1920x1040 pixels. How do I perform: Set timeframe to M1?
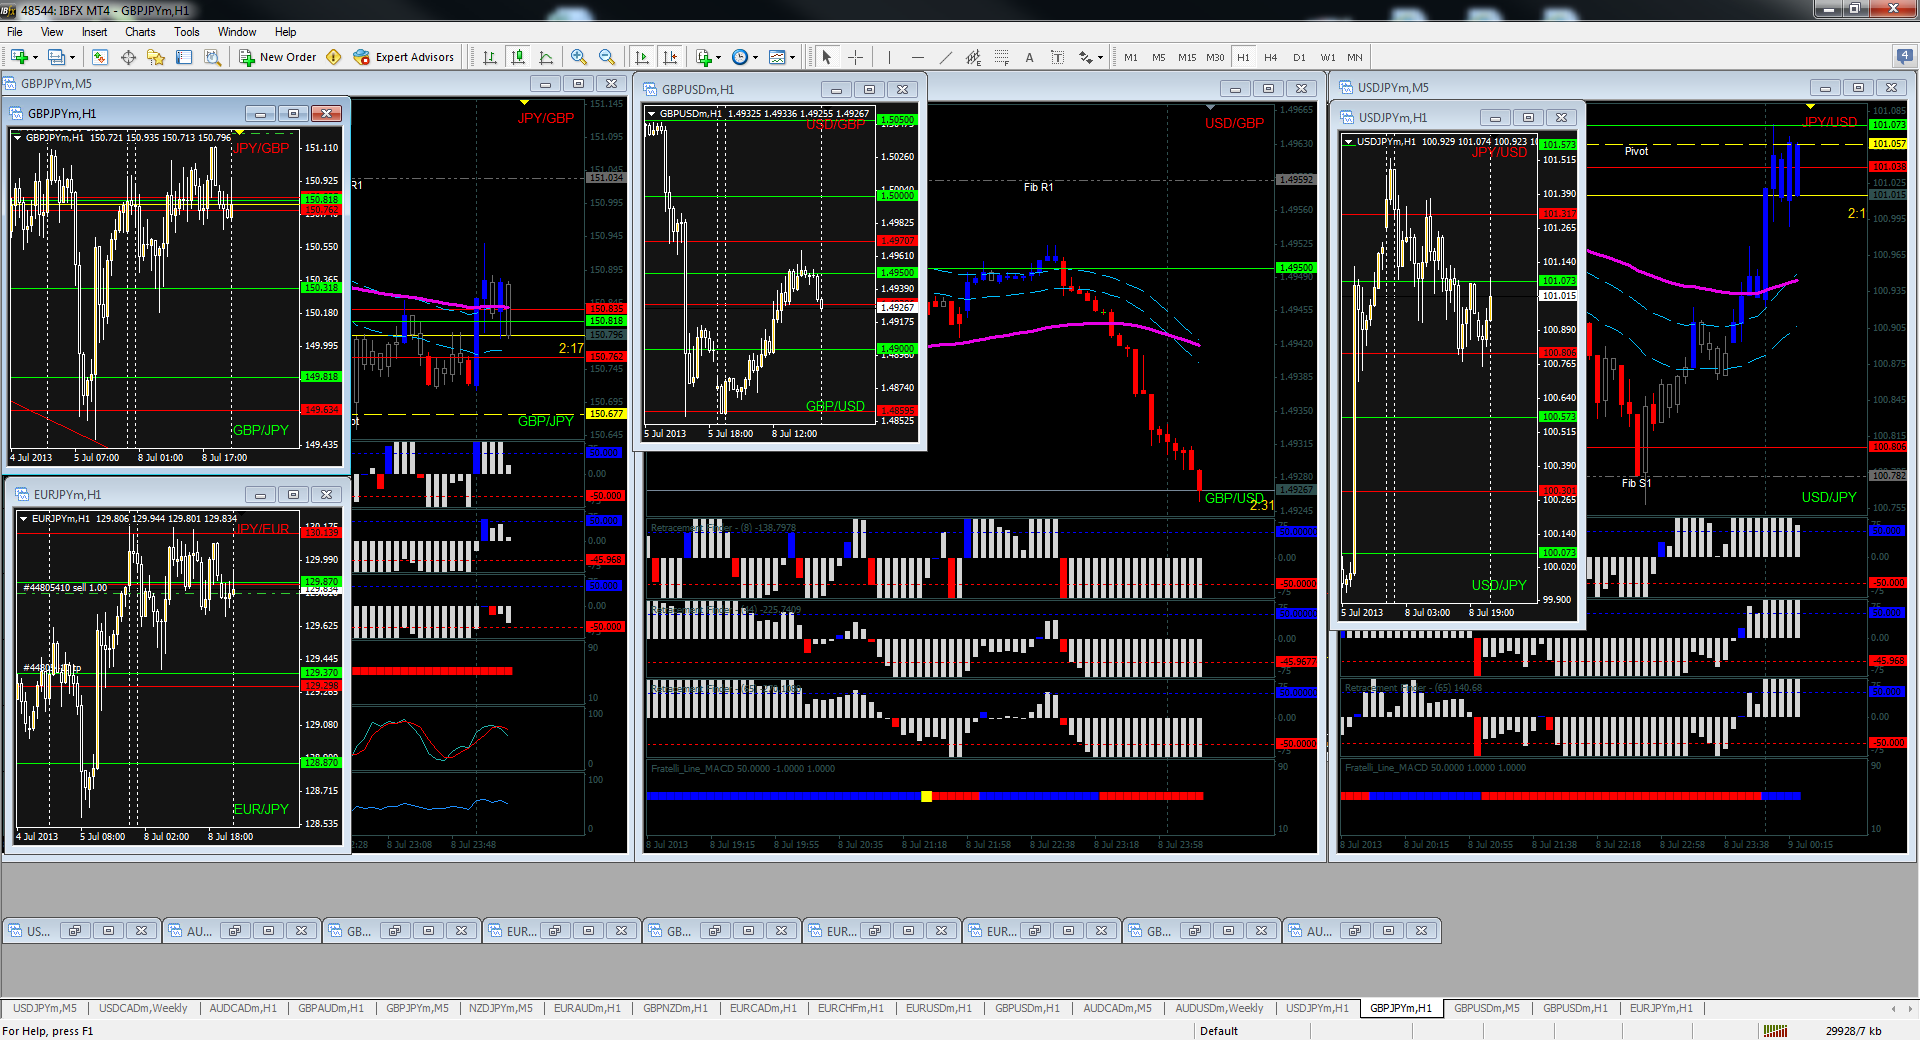click(1131, 57)
